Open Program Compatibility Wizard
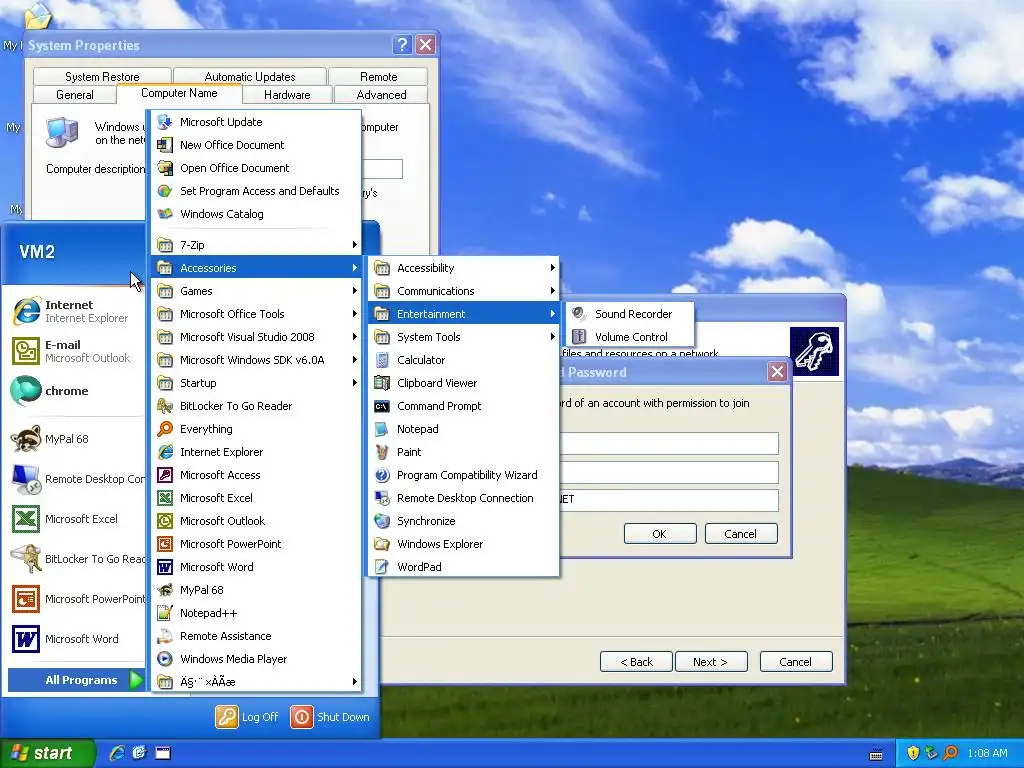The width and height of the screenshot is (1024, 768). [464, 475]
